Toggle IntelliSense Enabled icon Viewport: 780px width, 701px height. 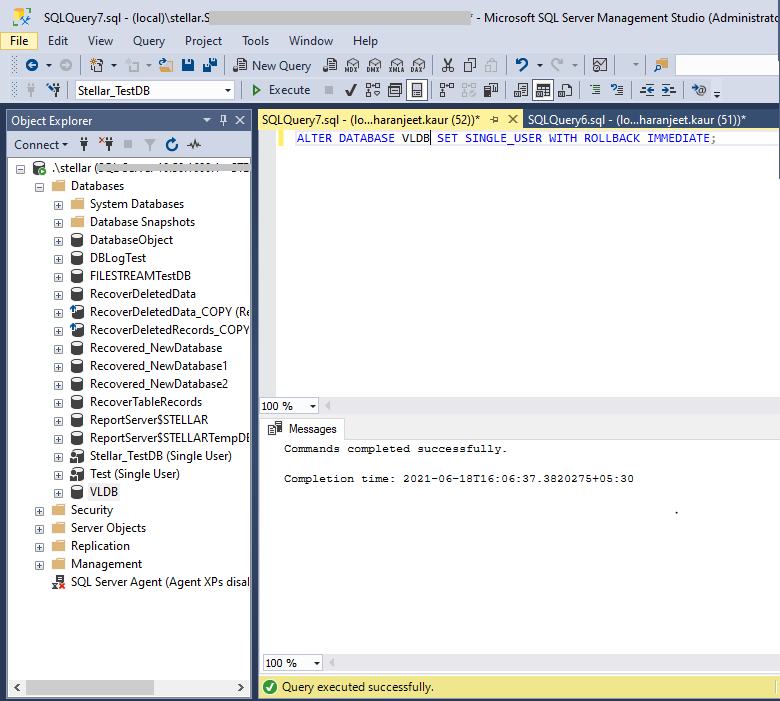417,90
